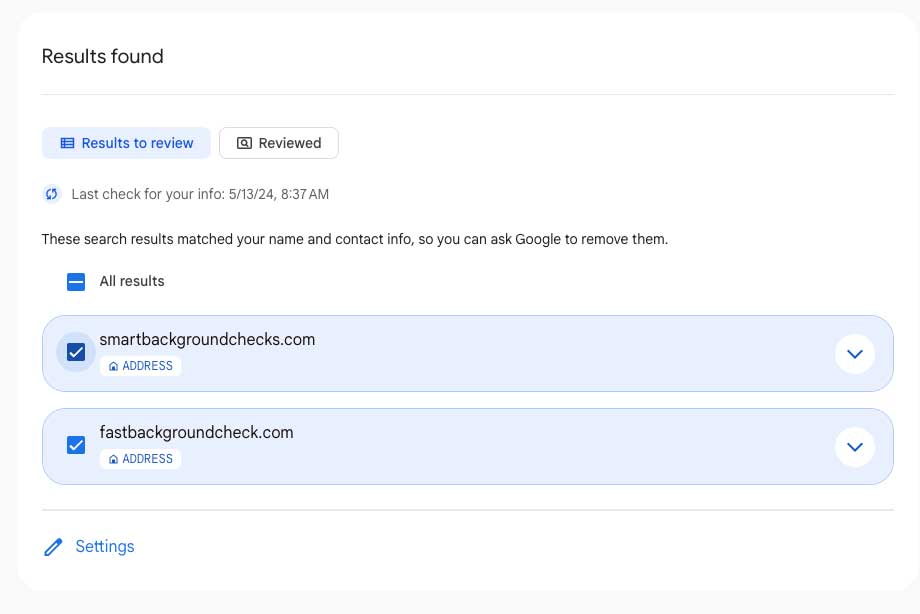Click home icon in smartbackgroundchecks.com ADDRESS tag
The width and height of the screenshot is (920, 614).
[113, 366]
